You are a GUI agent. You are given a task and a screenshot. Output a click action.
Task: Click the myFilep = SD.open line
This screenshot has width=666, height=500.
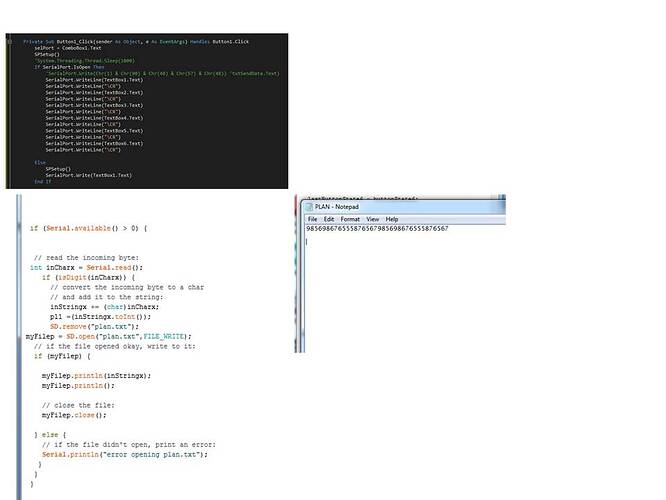(x=109, y=336)
